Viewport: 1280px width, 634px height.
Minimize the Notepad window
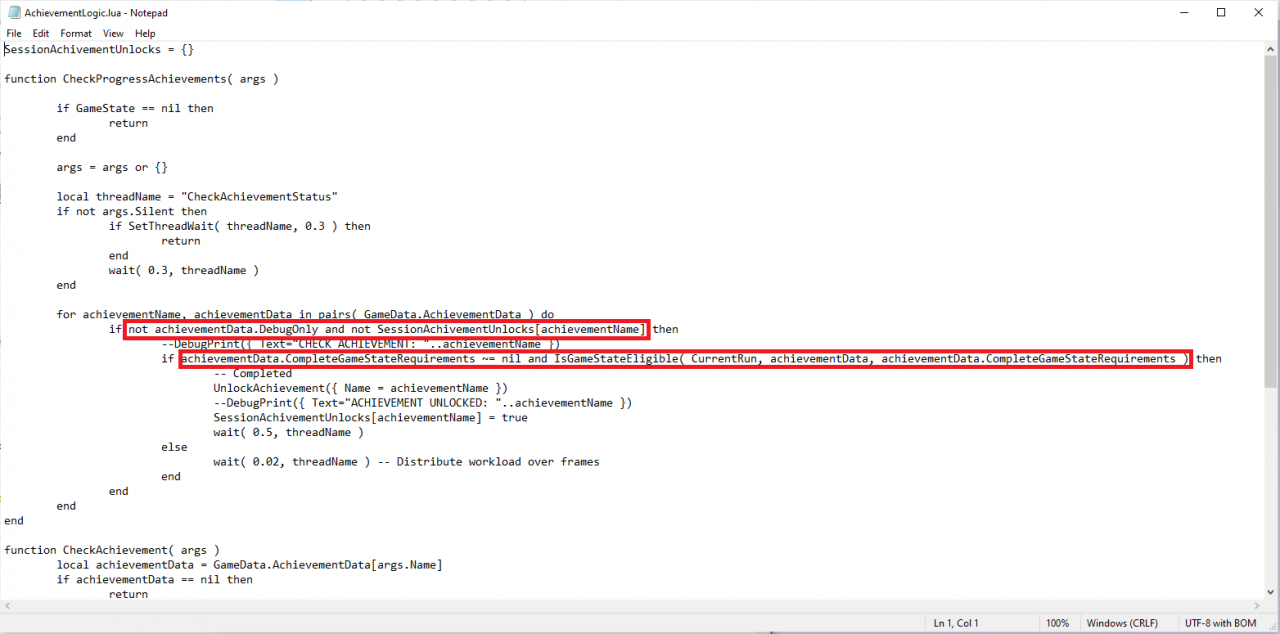tap(1176, 13)
